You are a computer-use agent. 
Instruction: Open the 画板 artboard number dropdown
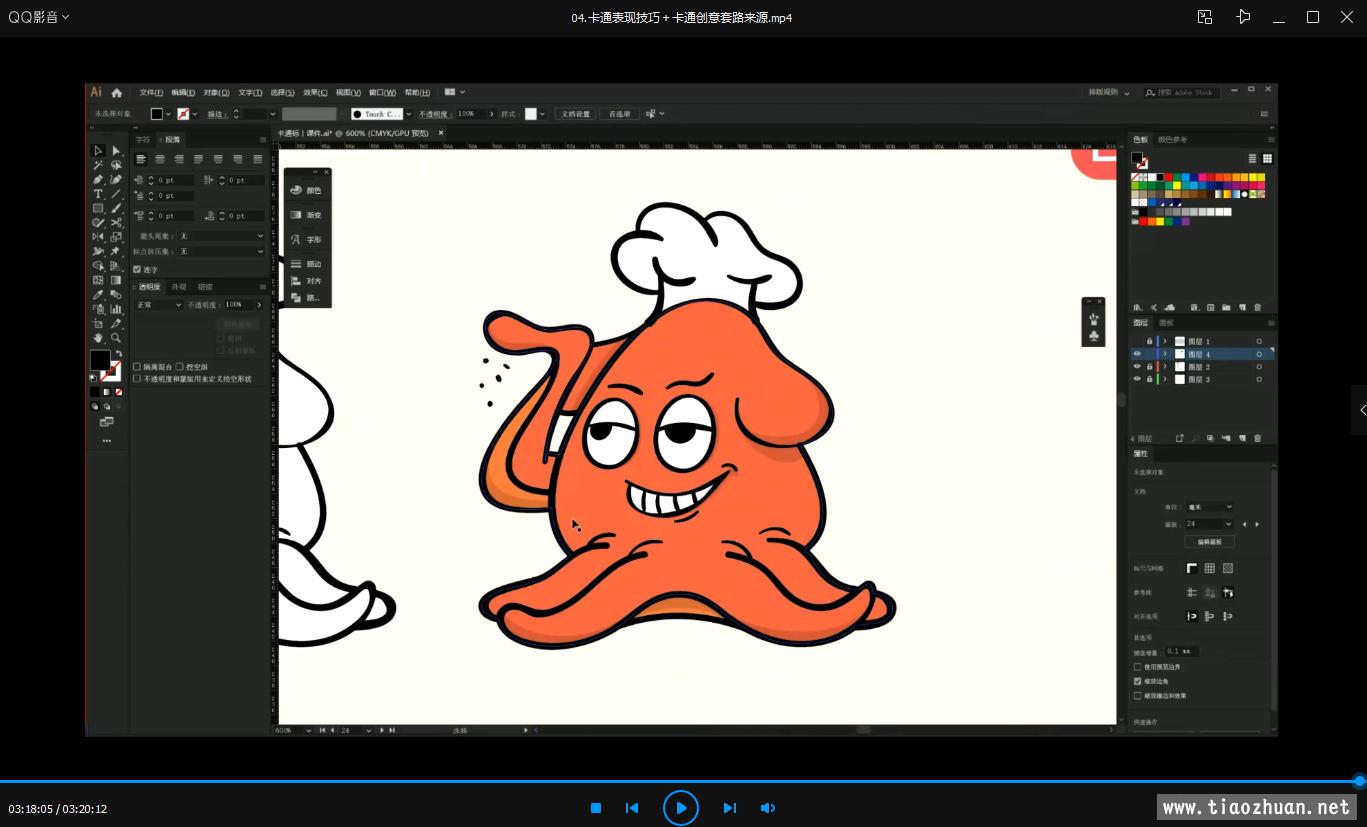(1210, 524)
